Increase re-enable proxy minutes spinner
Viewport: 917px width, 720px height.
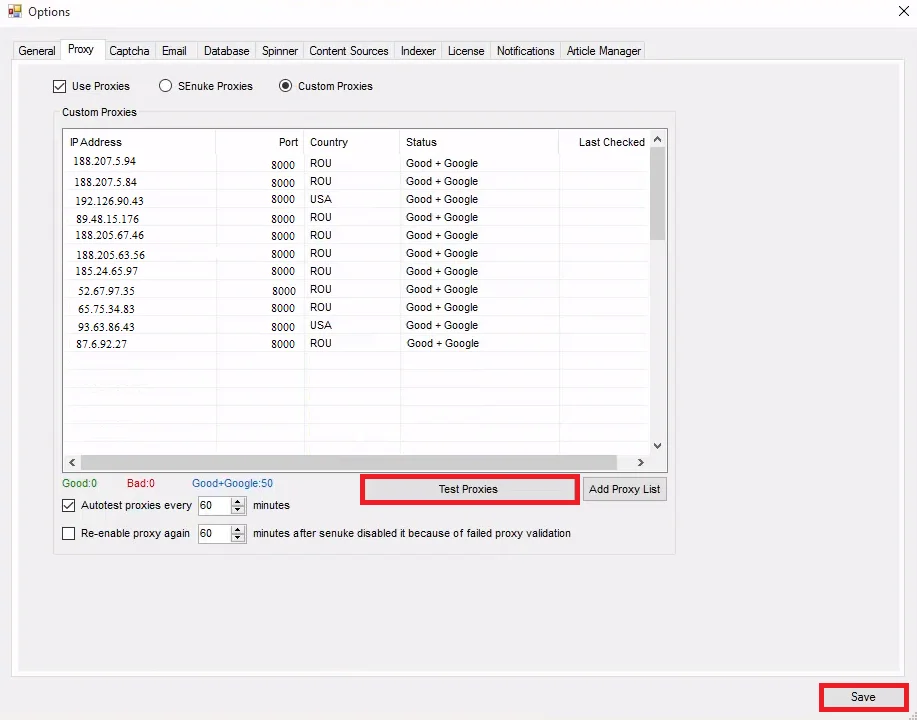point(238,530)
